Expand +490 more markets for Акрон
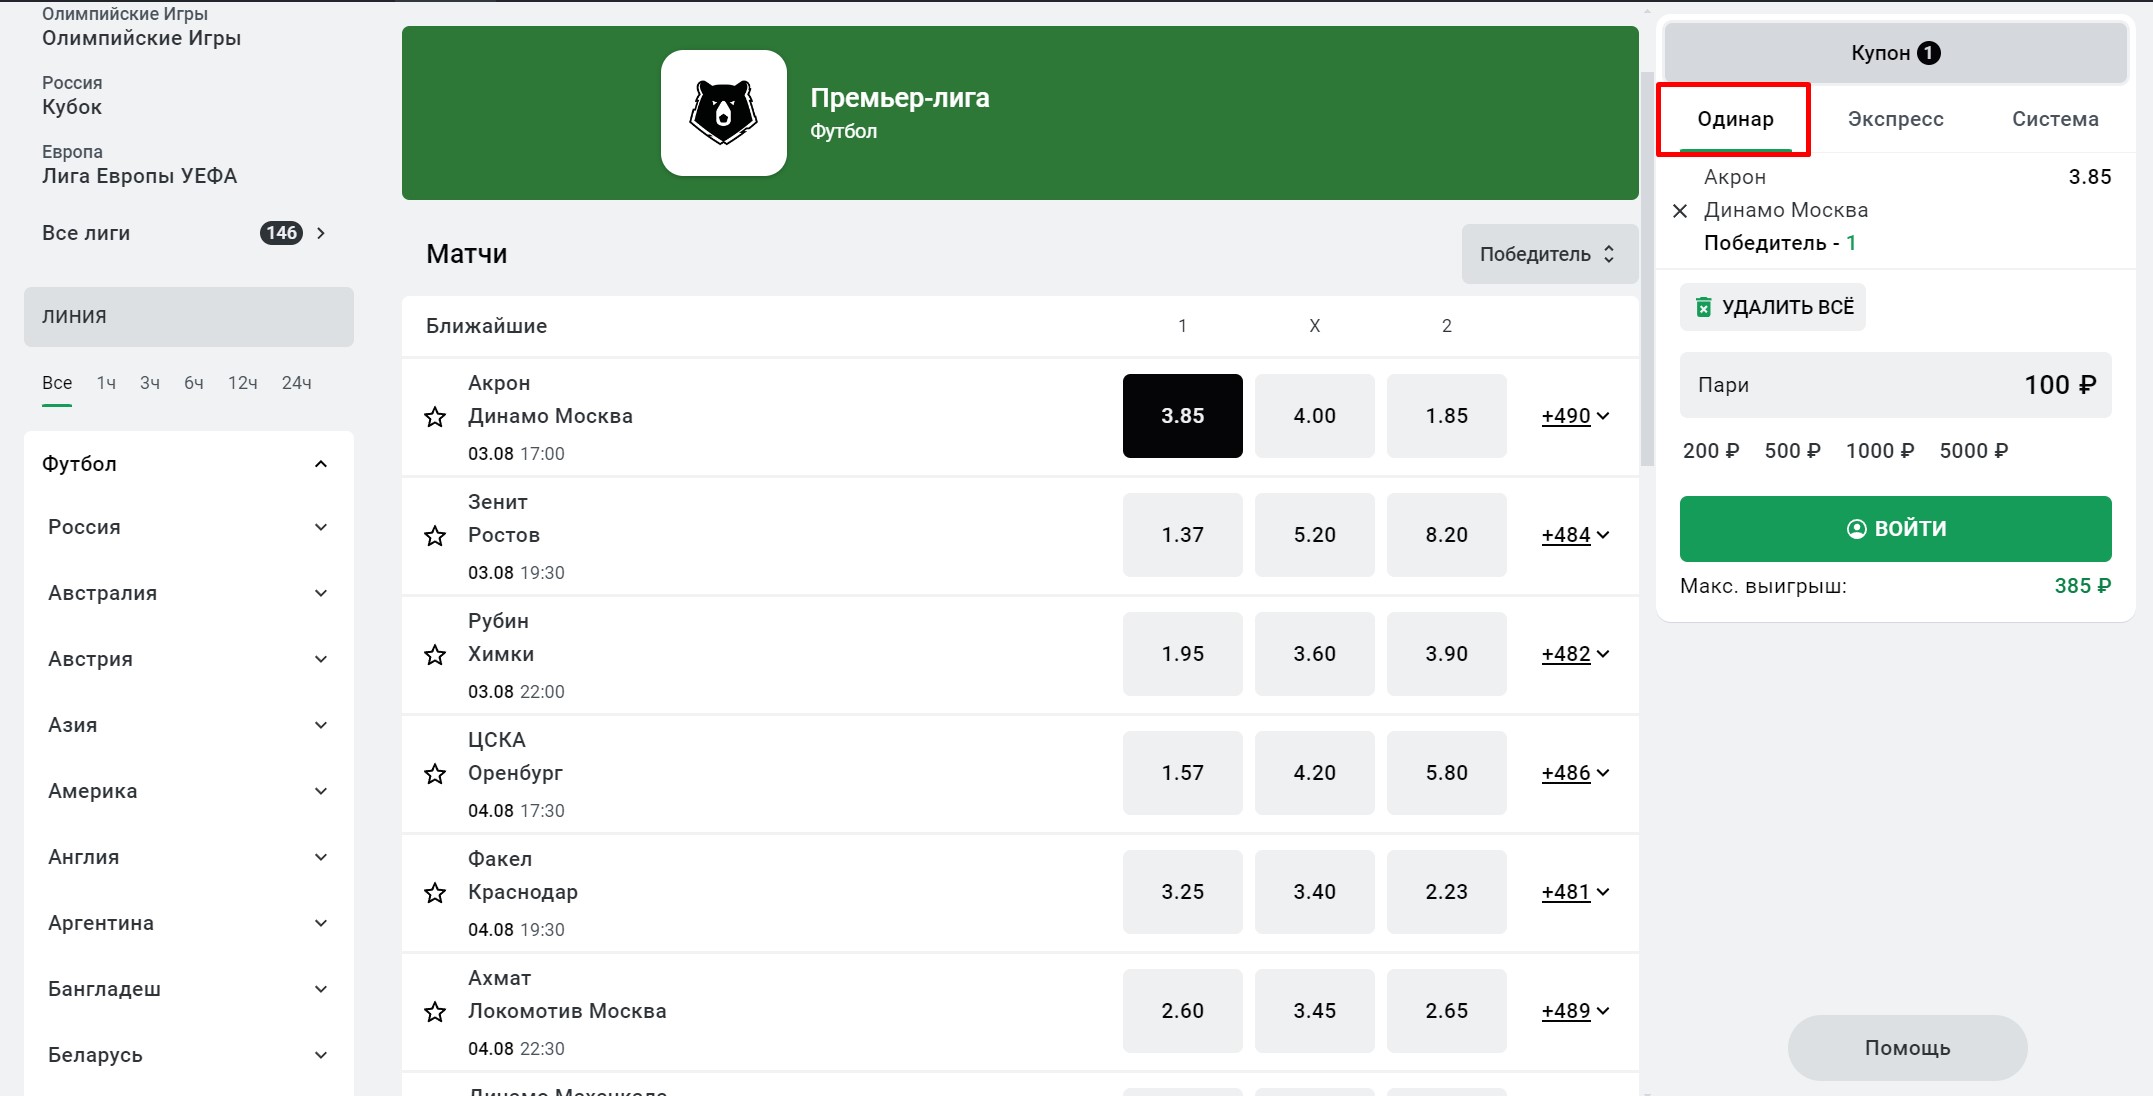Screen dimensions: 2153x1096 tap(1575, 416)
